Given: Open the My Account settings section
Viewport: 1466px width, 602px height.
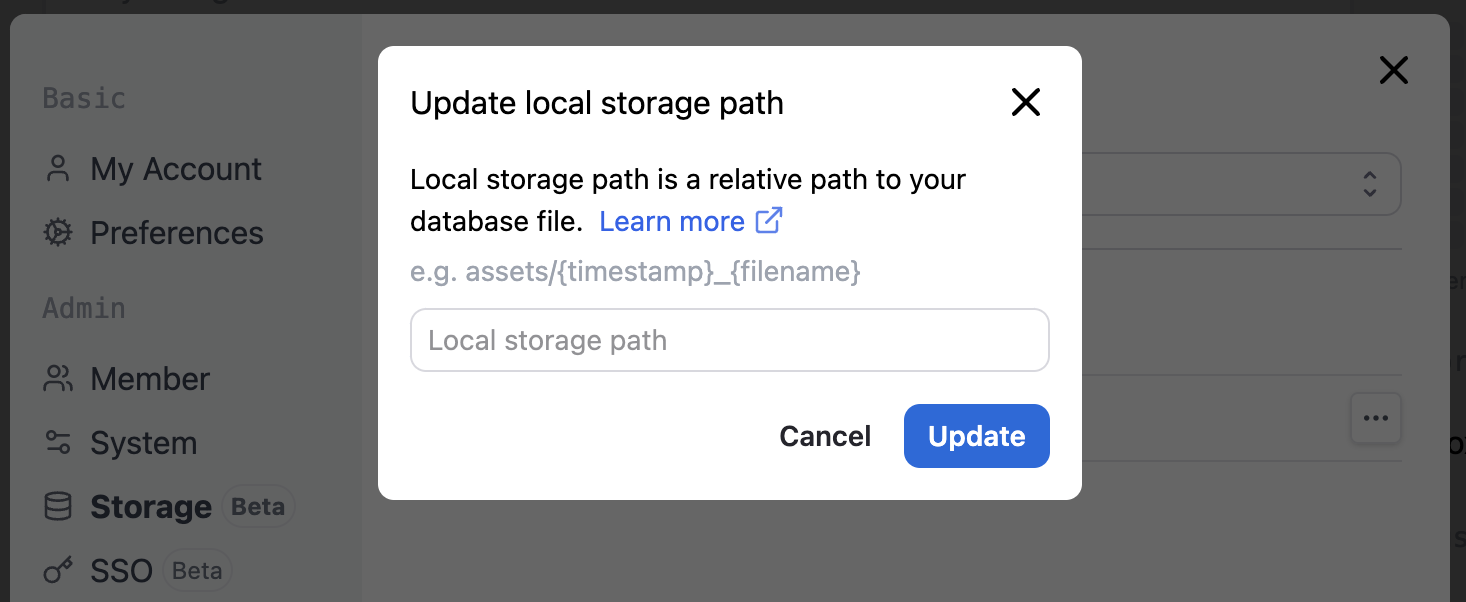Looking at the screenshot, I should point(176,169).
